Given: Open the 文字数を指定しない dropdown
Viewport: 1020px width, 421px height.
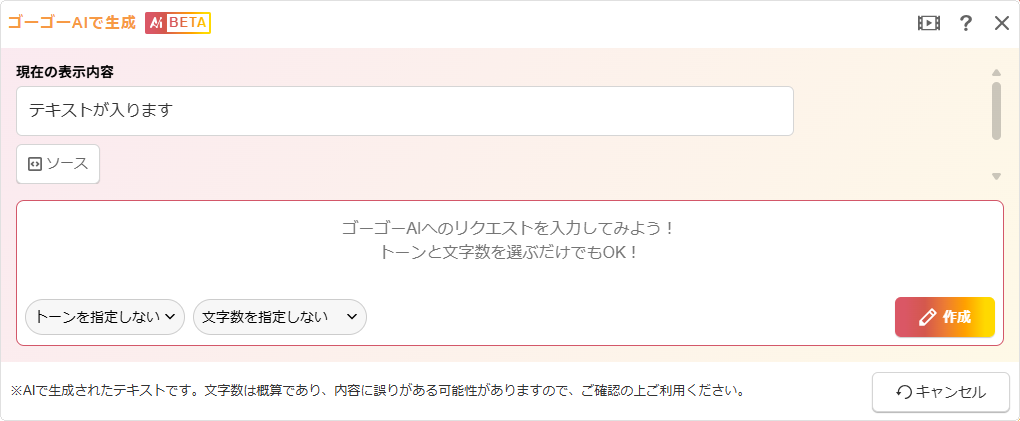Looking at the screenshot, I should (x=279, y=317).
